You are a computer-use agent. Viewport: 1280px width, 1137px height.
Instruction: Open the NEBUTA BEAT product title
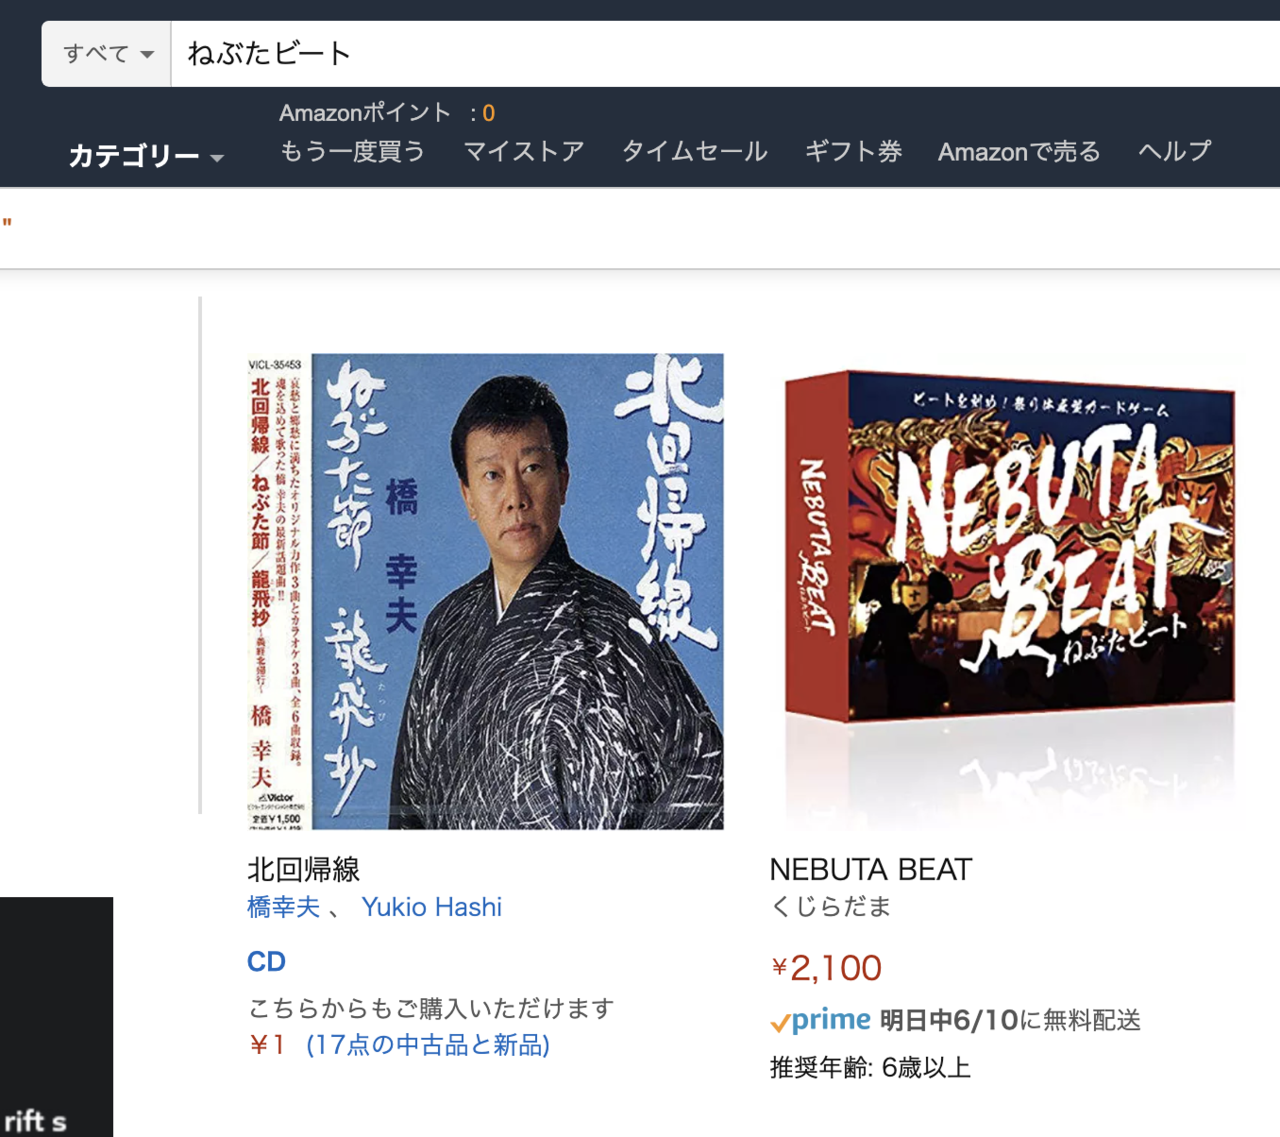871,869
